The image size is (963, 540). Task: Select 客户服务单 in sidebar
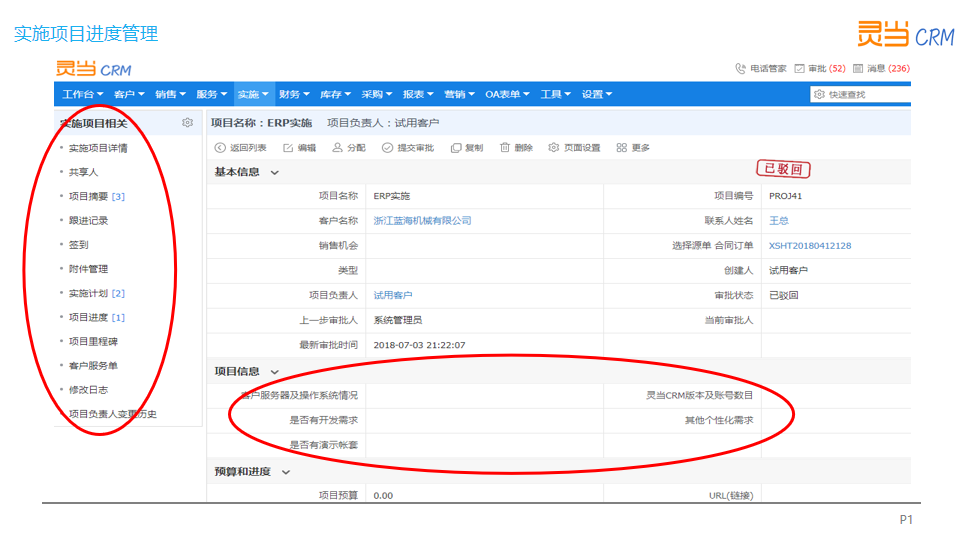click(x=93, y=366)
